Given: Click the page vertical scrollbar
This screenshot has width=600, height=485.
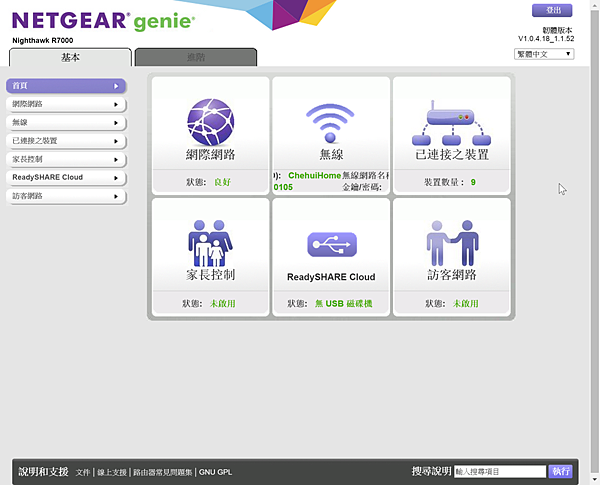Looking at the screenshot, I should coord(595,241).
